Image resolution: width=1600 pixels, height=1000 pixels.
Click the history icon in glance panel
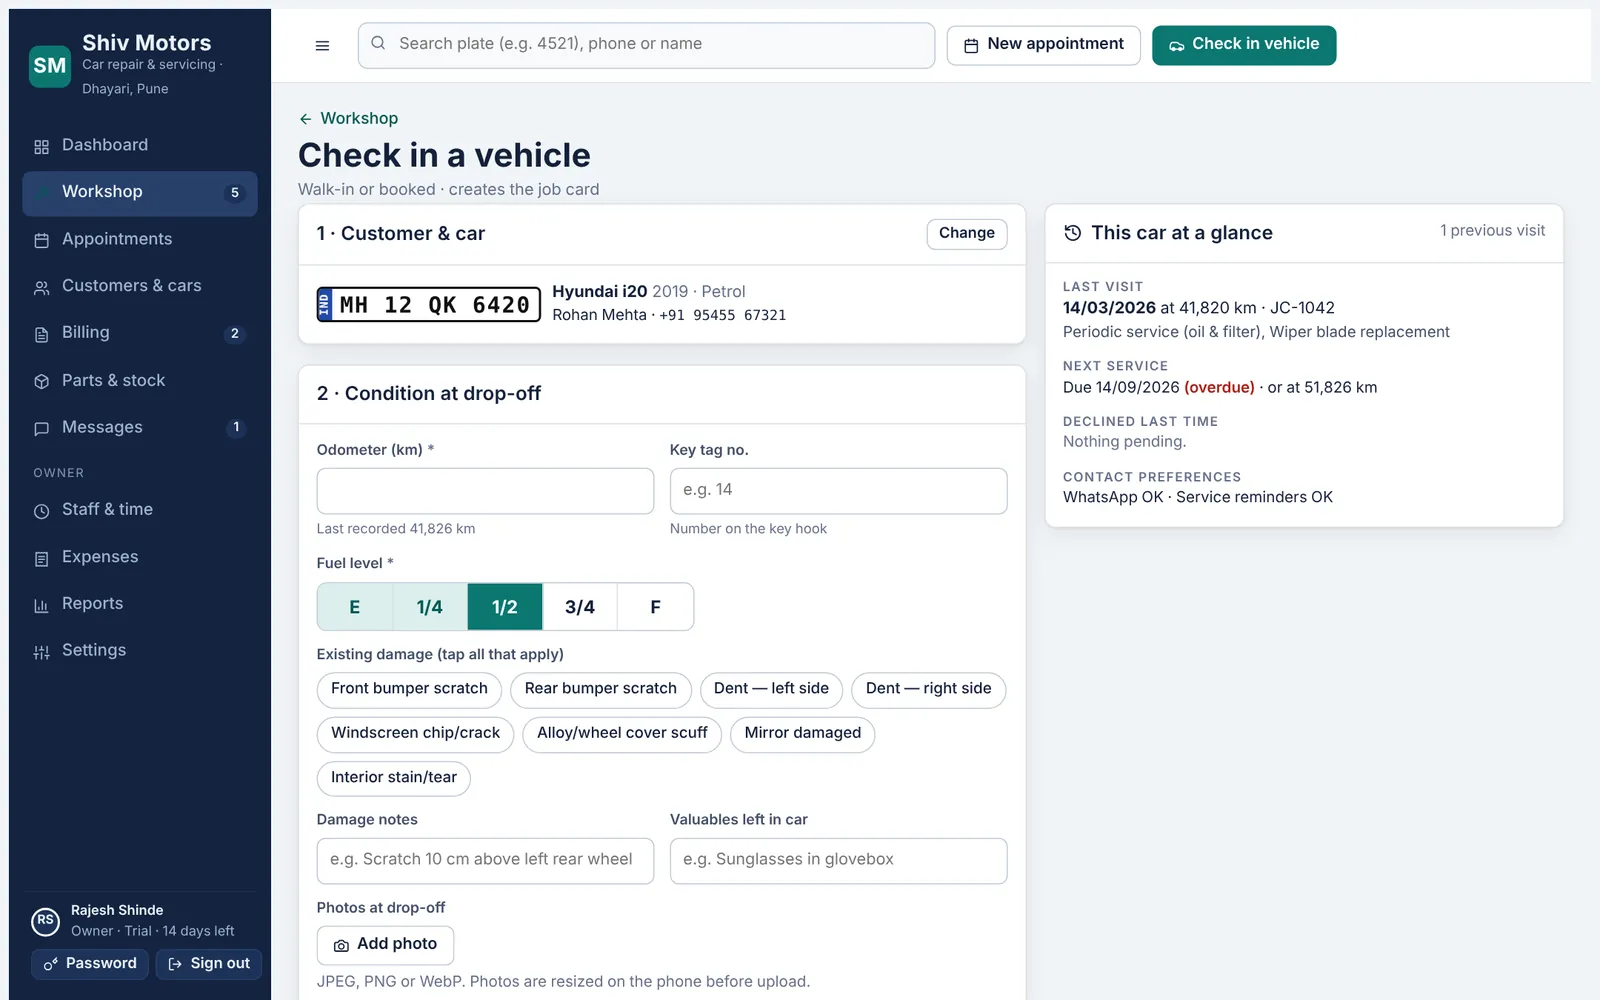(1072, 233)
